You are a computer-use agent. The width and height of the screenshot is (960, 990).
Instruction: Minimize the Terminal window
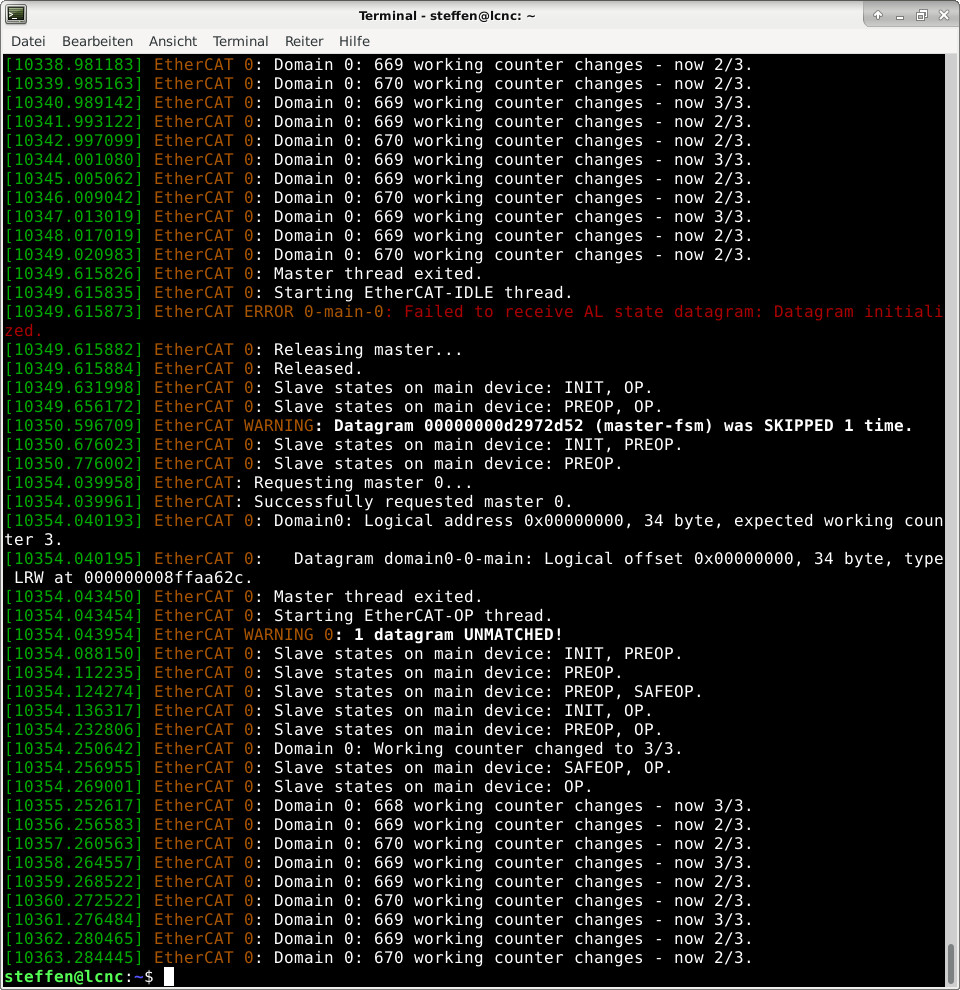coord(899,15)
